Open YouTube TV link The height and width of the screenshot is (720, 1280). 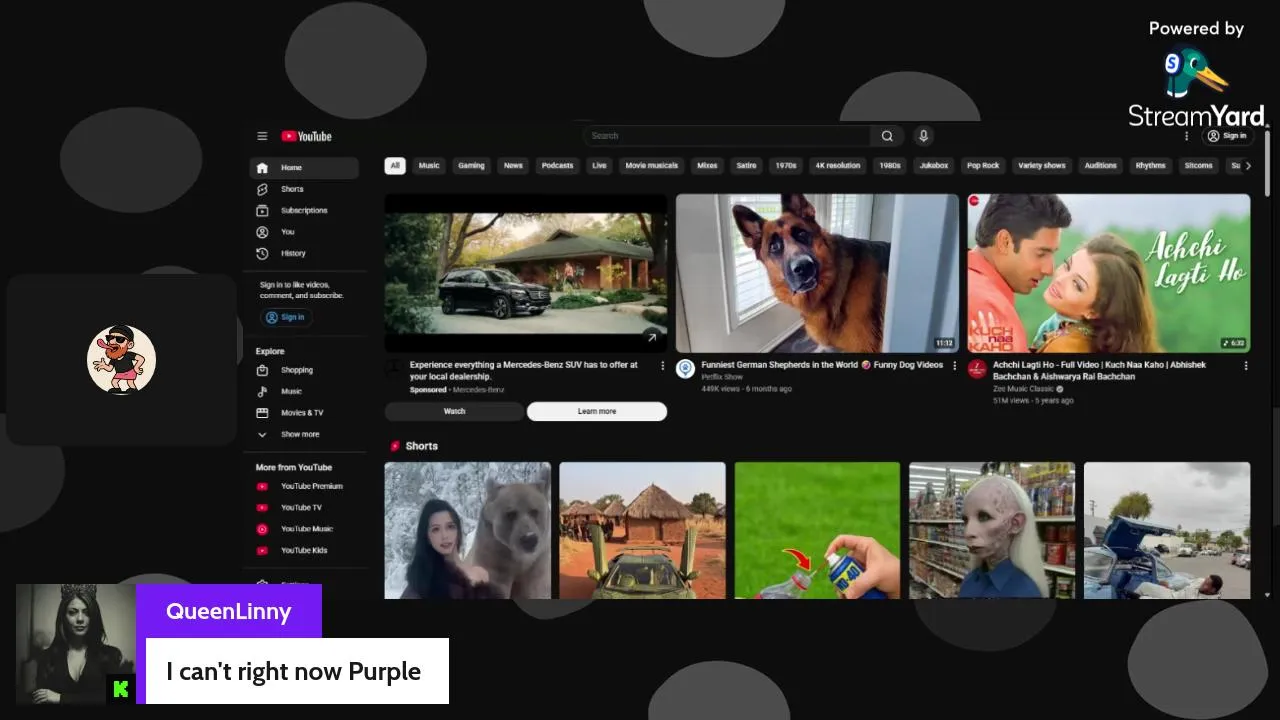click(x=304, y=508)
